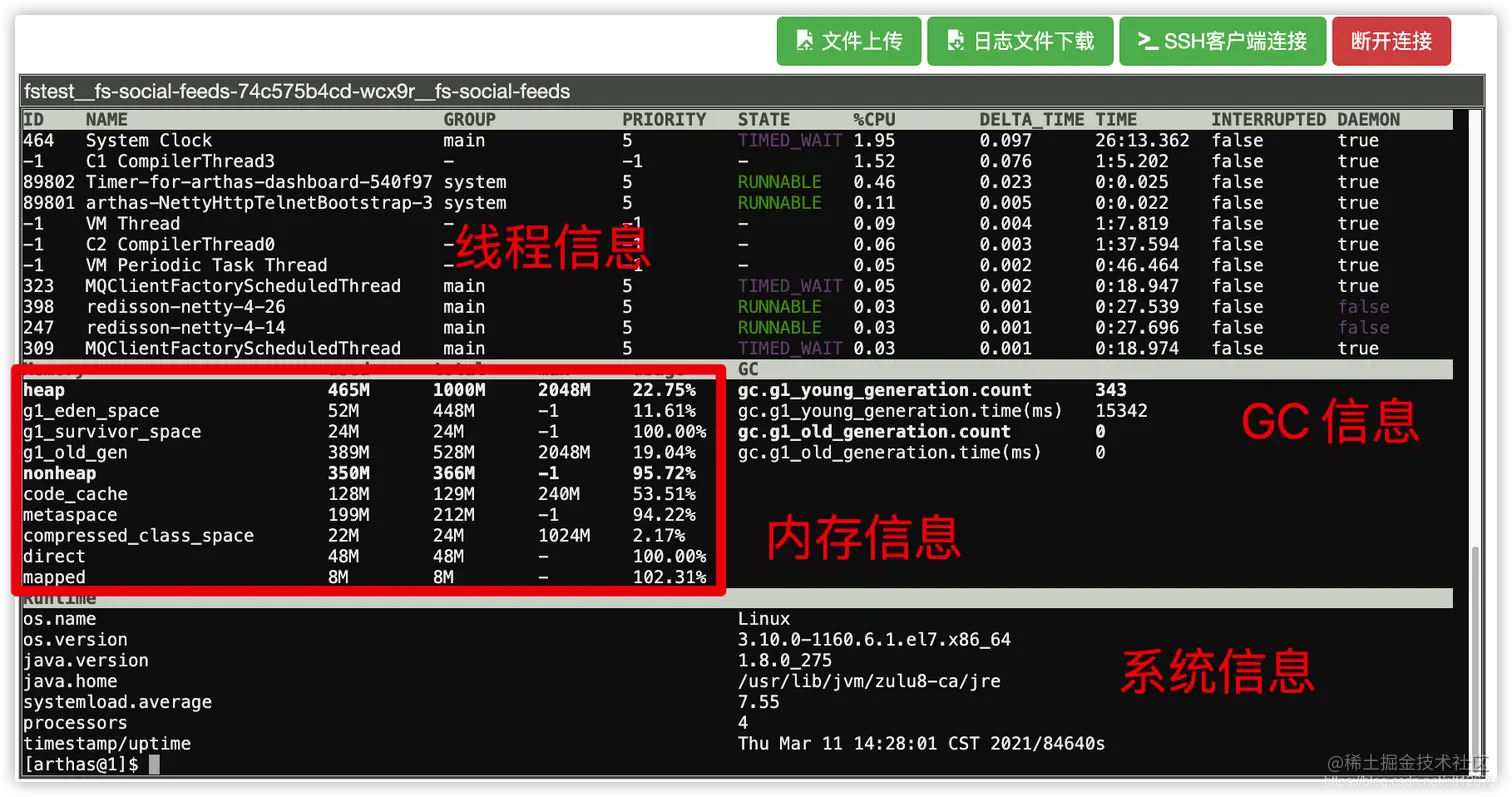Click the direct memory row label
Screen dimensions: 1512x797
54,557
